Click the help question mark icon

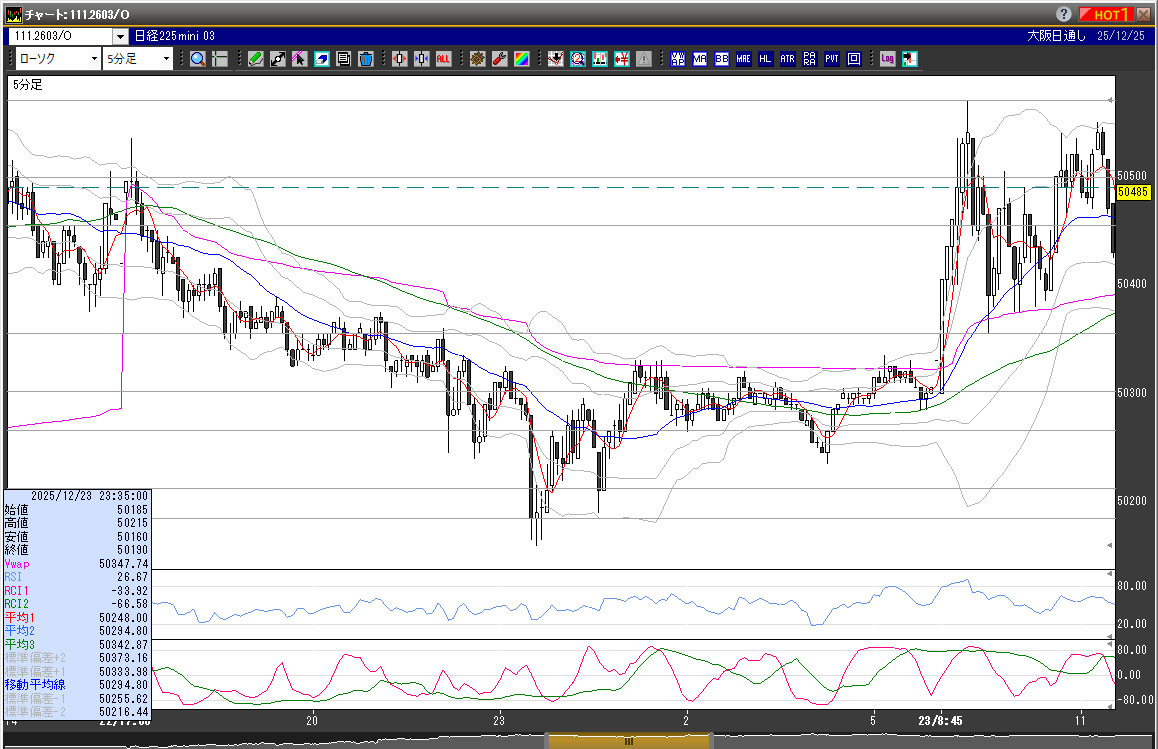(1064, 14)
